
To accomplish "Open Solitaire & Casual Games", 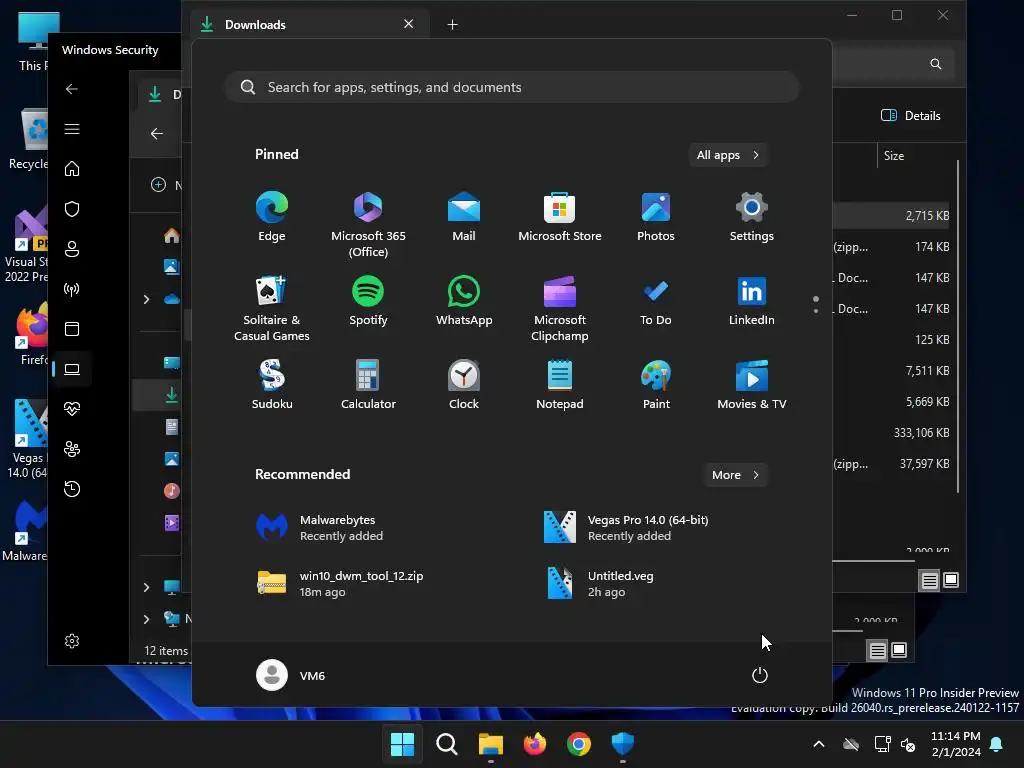I will click(272, 308).
